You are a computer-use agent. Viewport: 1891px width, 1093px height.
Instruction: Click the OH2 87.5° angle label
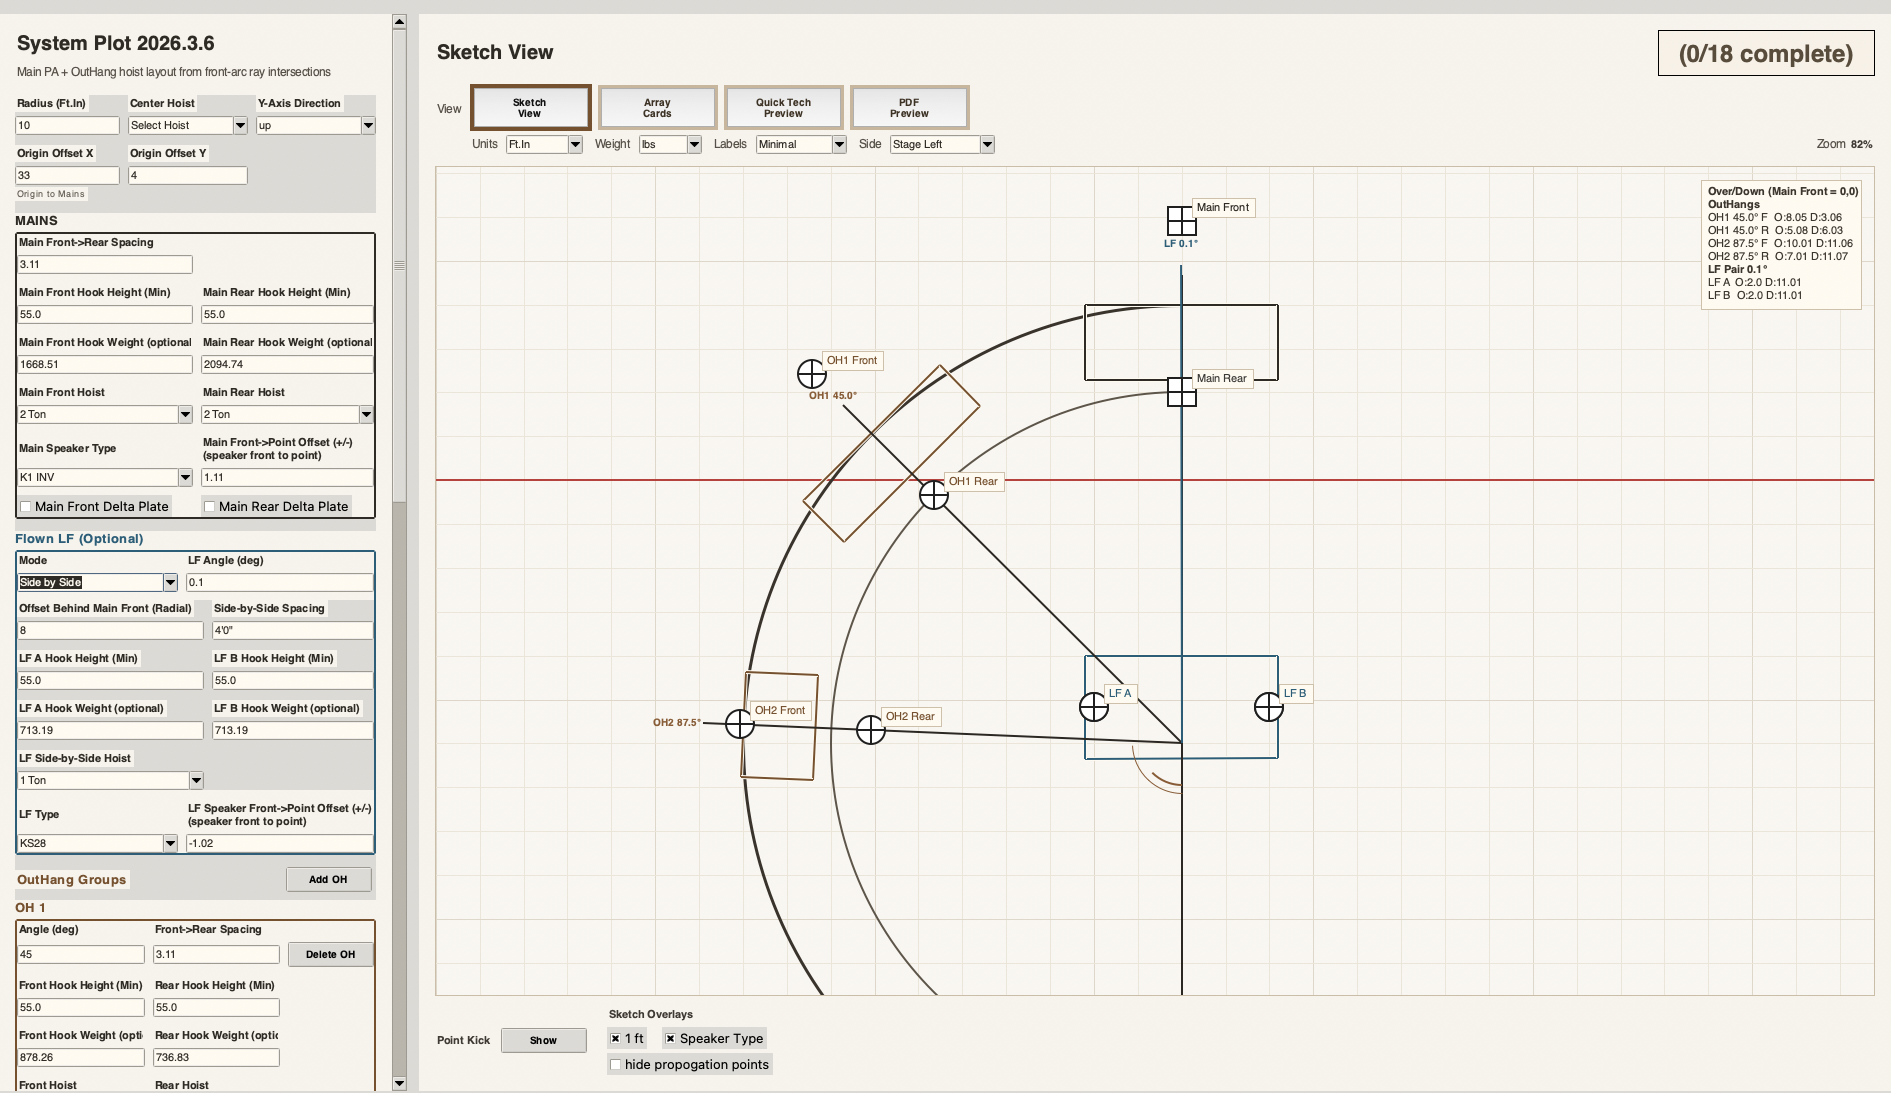pyautogui.click(x=677, y=722)
